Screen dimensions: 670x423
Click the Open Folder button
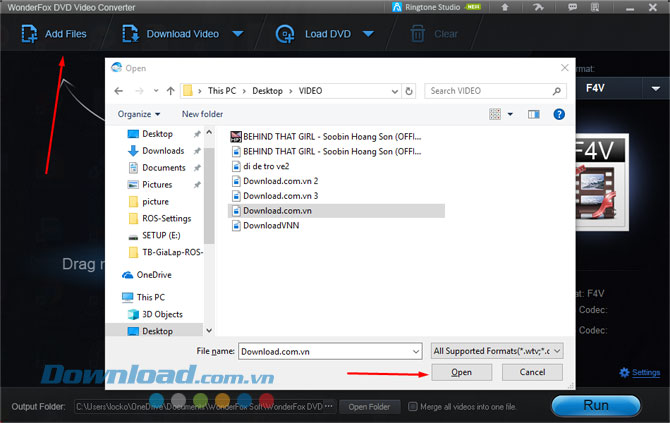click(x=369, y=407)
